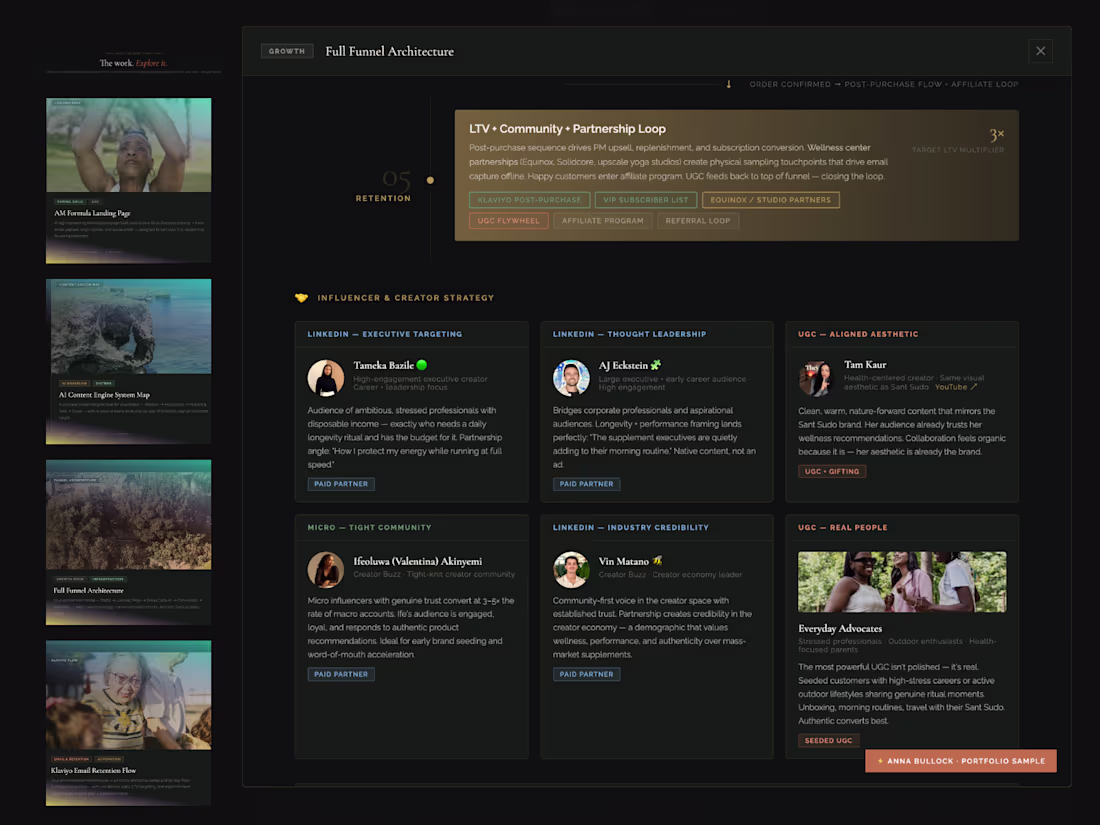Open the Klaviyo Email Retention Flow card
Screen dimensions: 1100x825
click(x=128, y=723)
